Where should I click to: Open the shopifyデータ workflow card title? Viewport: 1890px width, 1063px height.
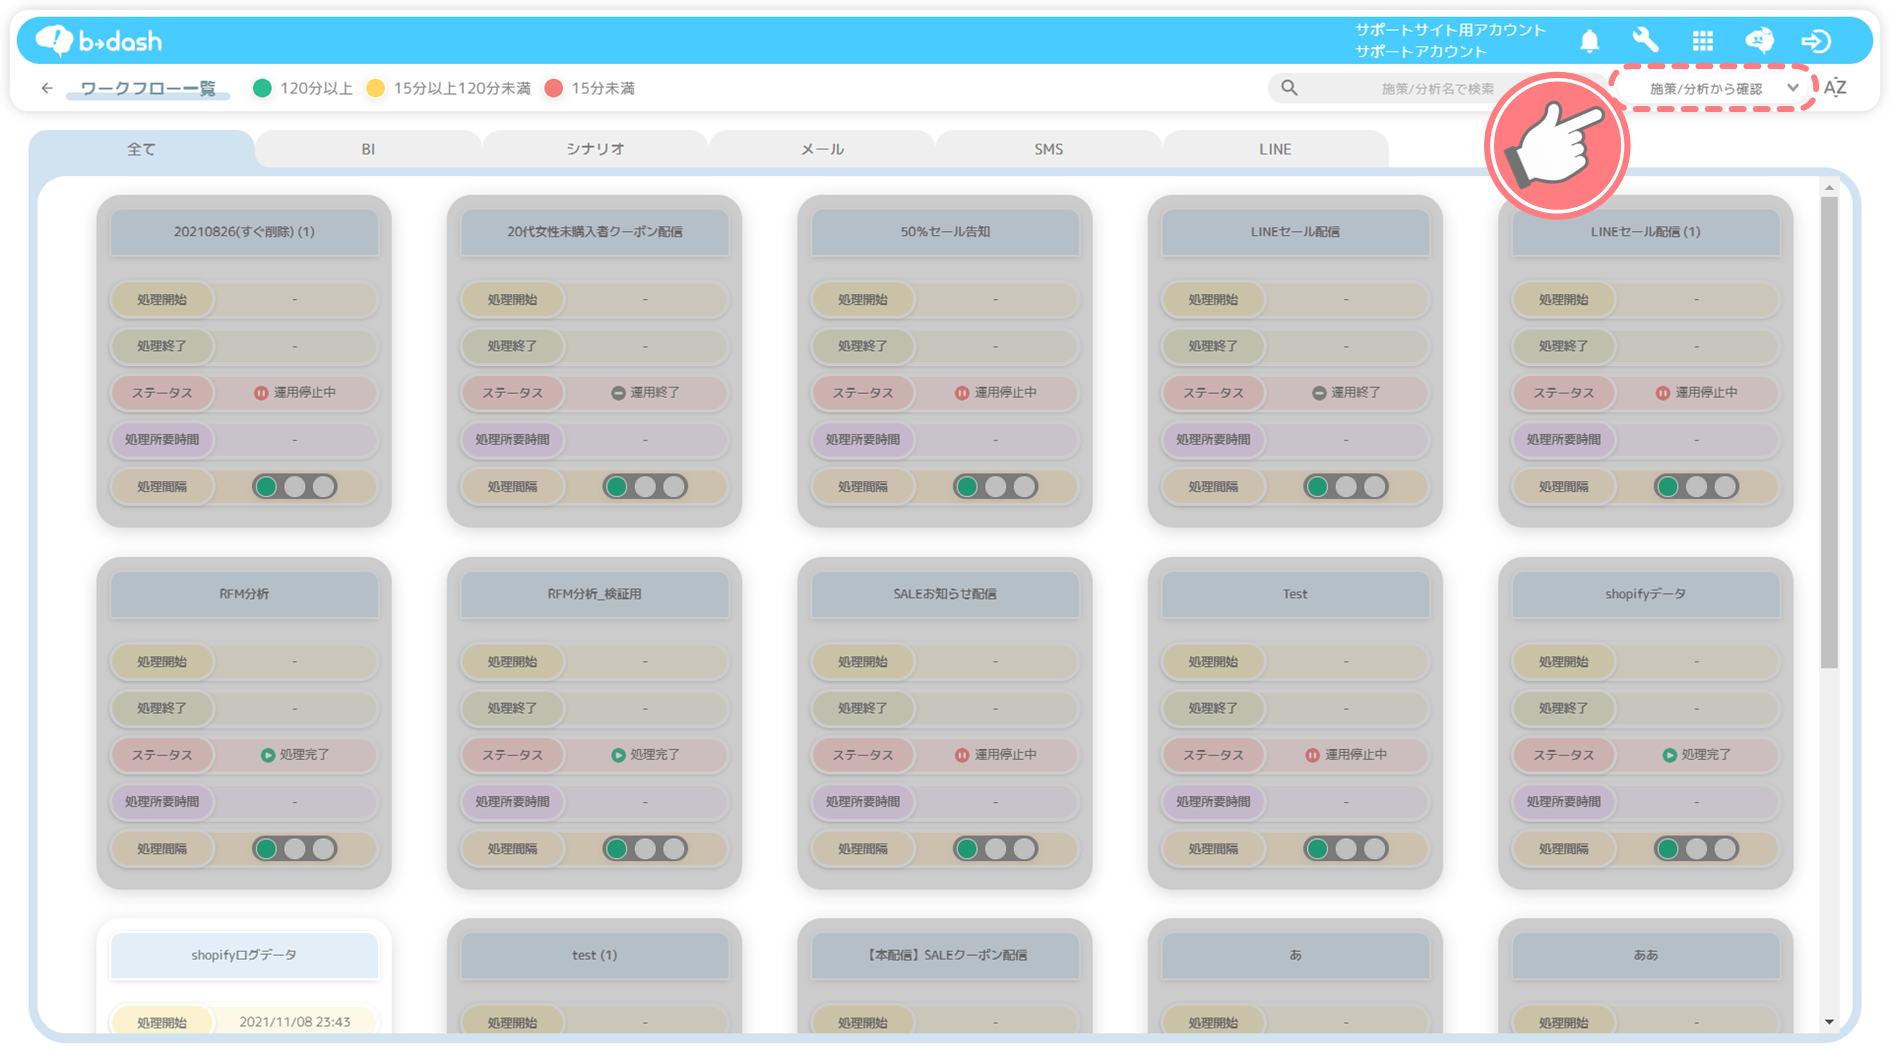click(x=1646, y=594)
